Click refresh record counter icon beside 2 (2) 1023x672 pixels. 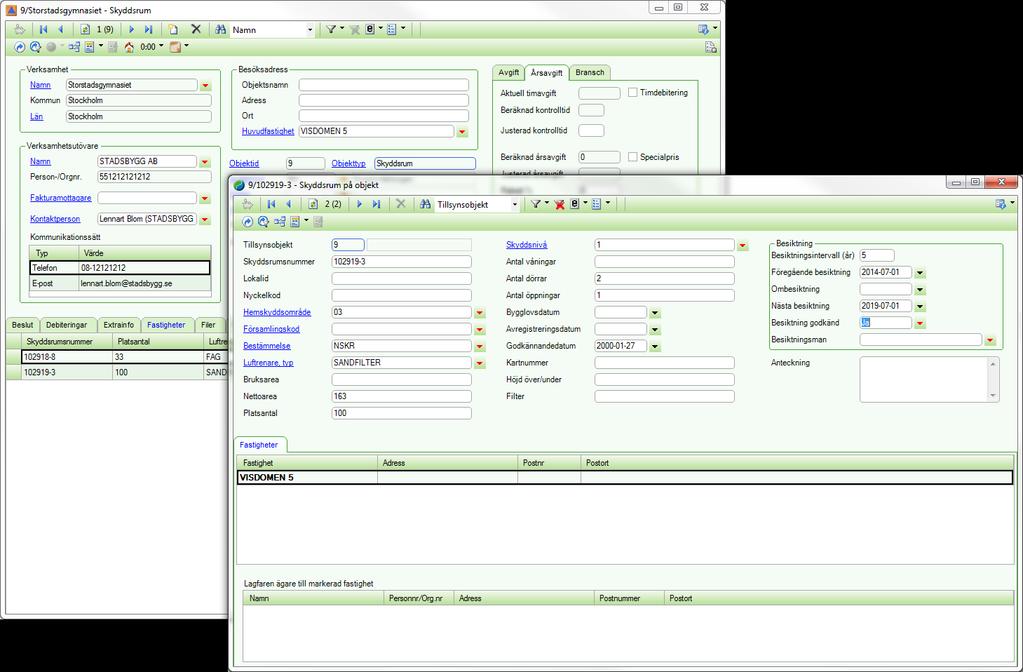click(313, 204)
